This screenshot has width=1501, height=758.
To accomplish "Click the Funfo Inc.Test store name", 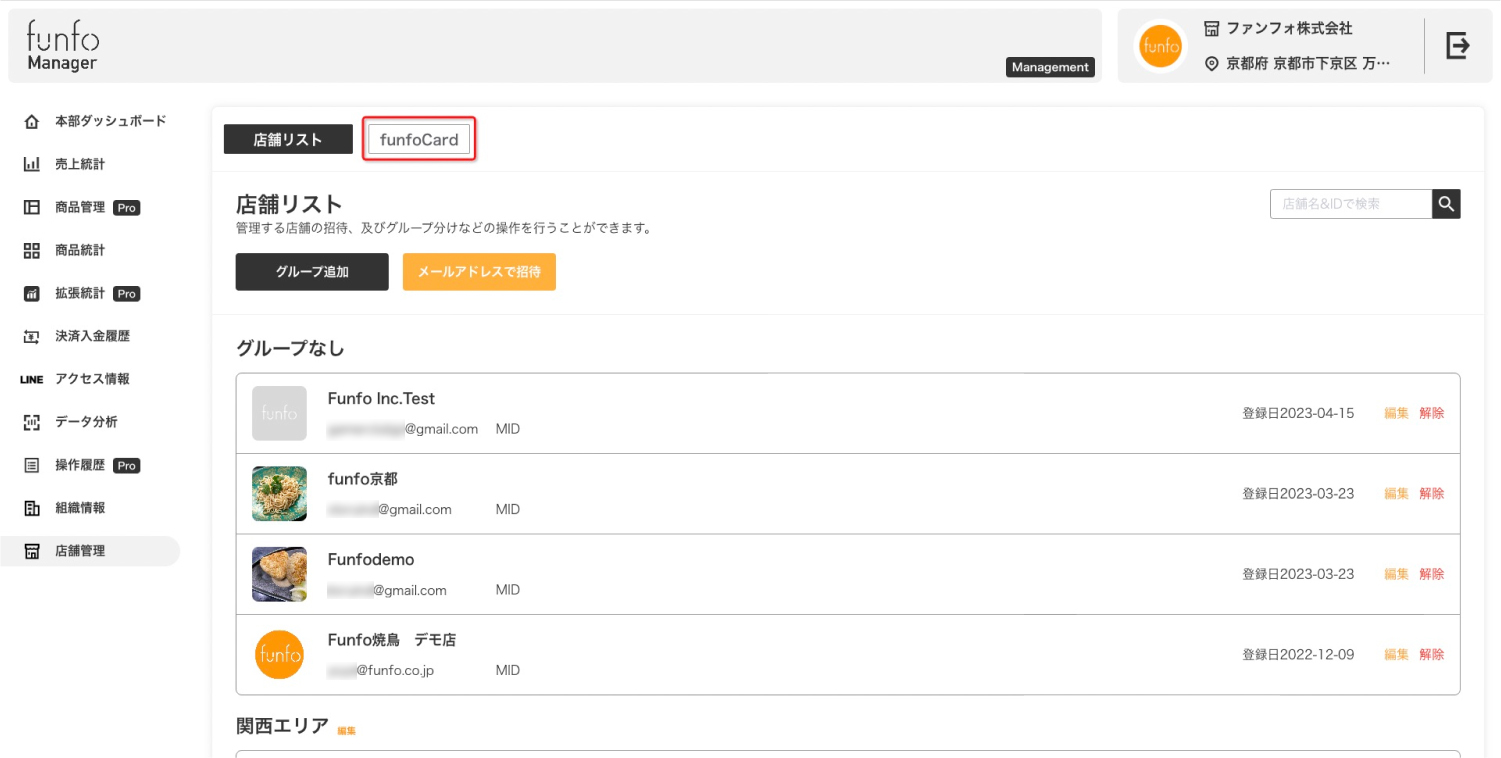I will point(381,399).
